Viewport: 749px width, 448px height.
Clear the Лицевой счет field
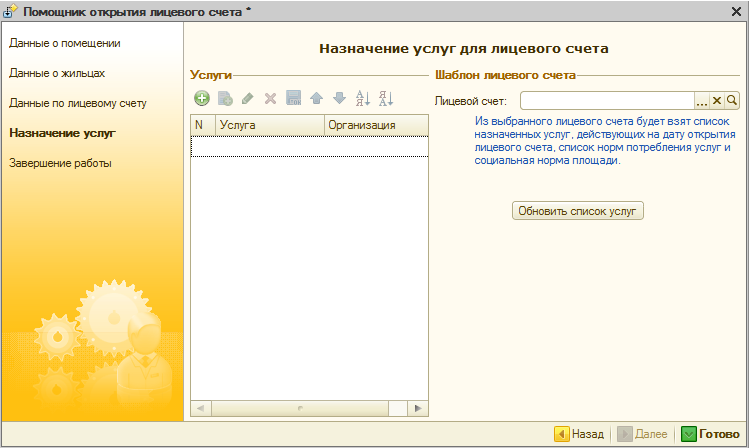point(717,101)
